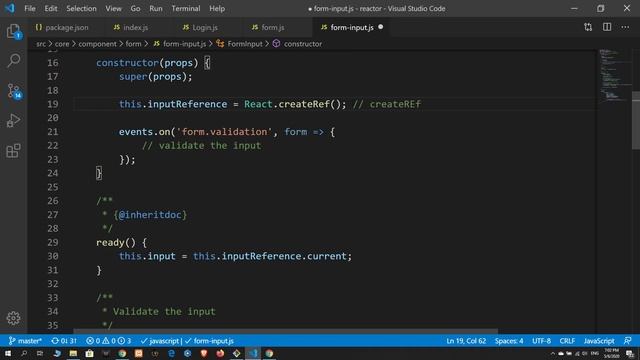Open the File menu
The height and width of the screenshot is (360, 640).
point(30,8)
